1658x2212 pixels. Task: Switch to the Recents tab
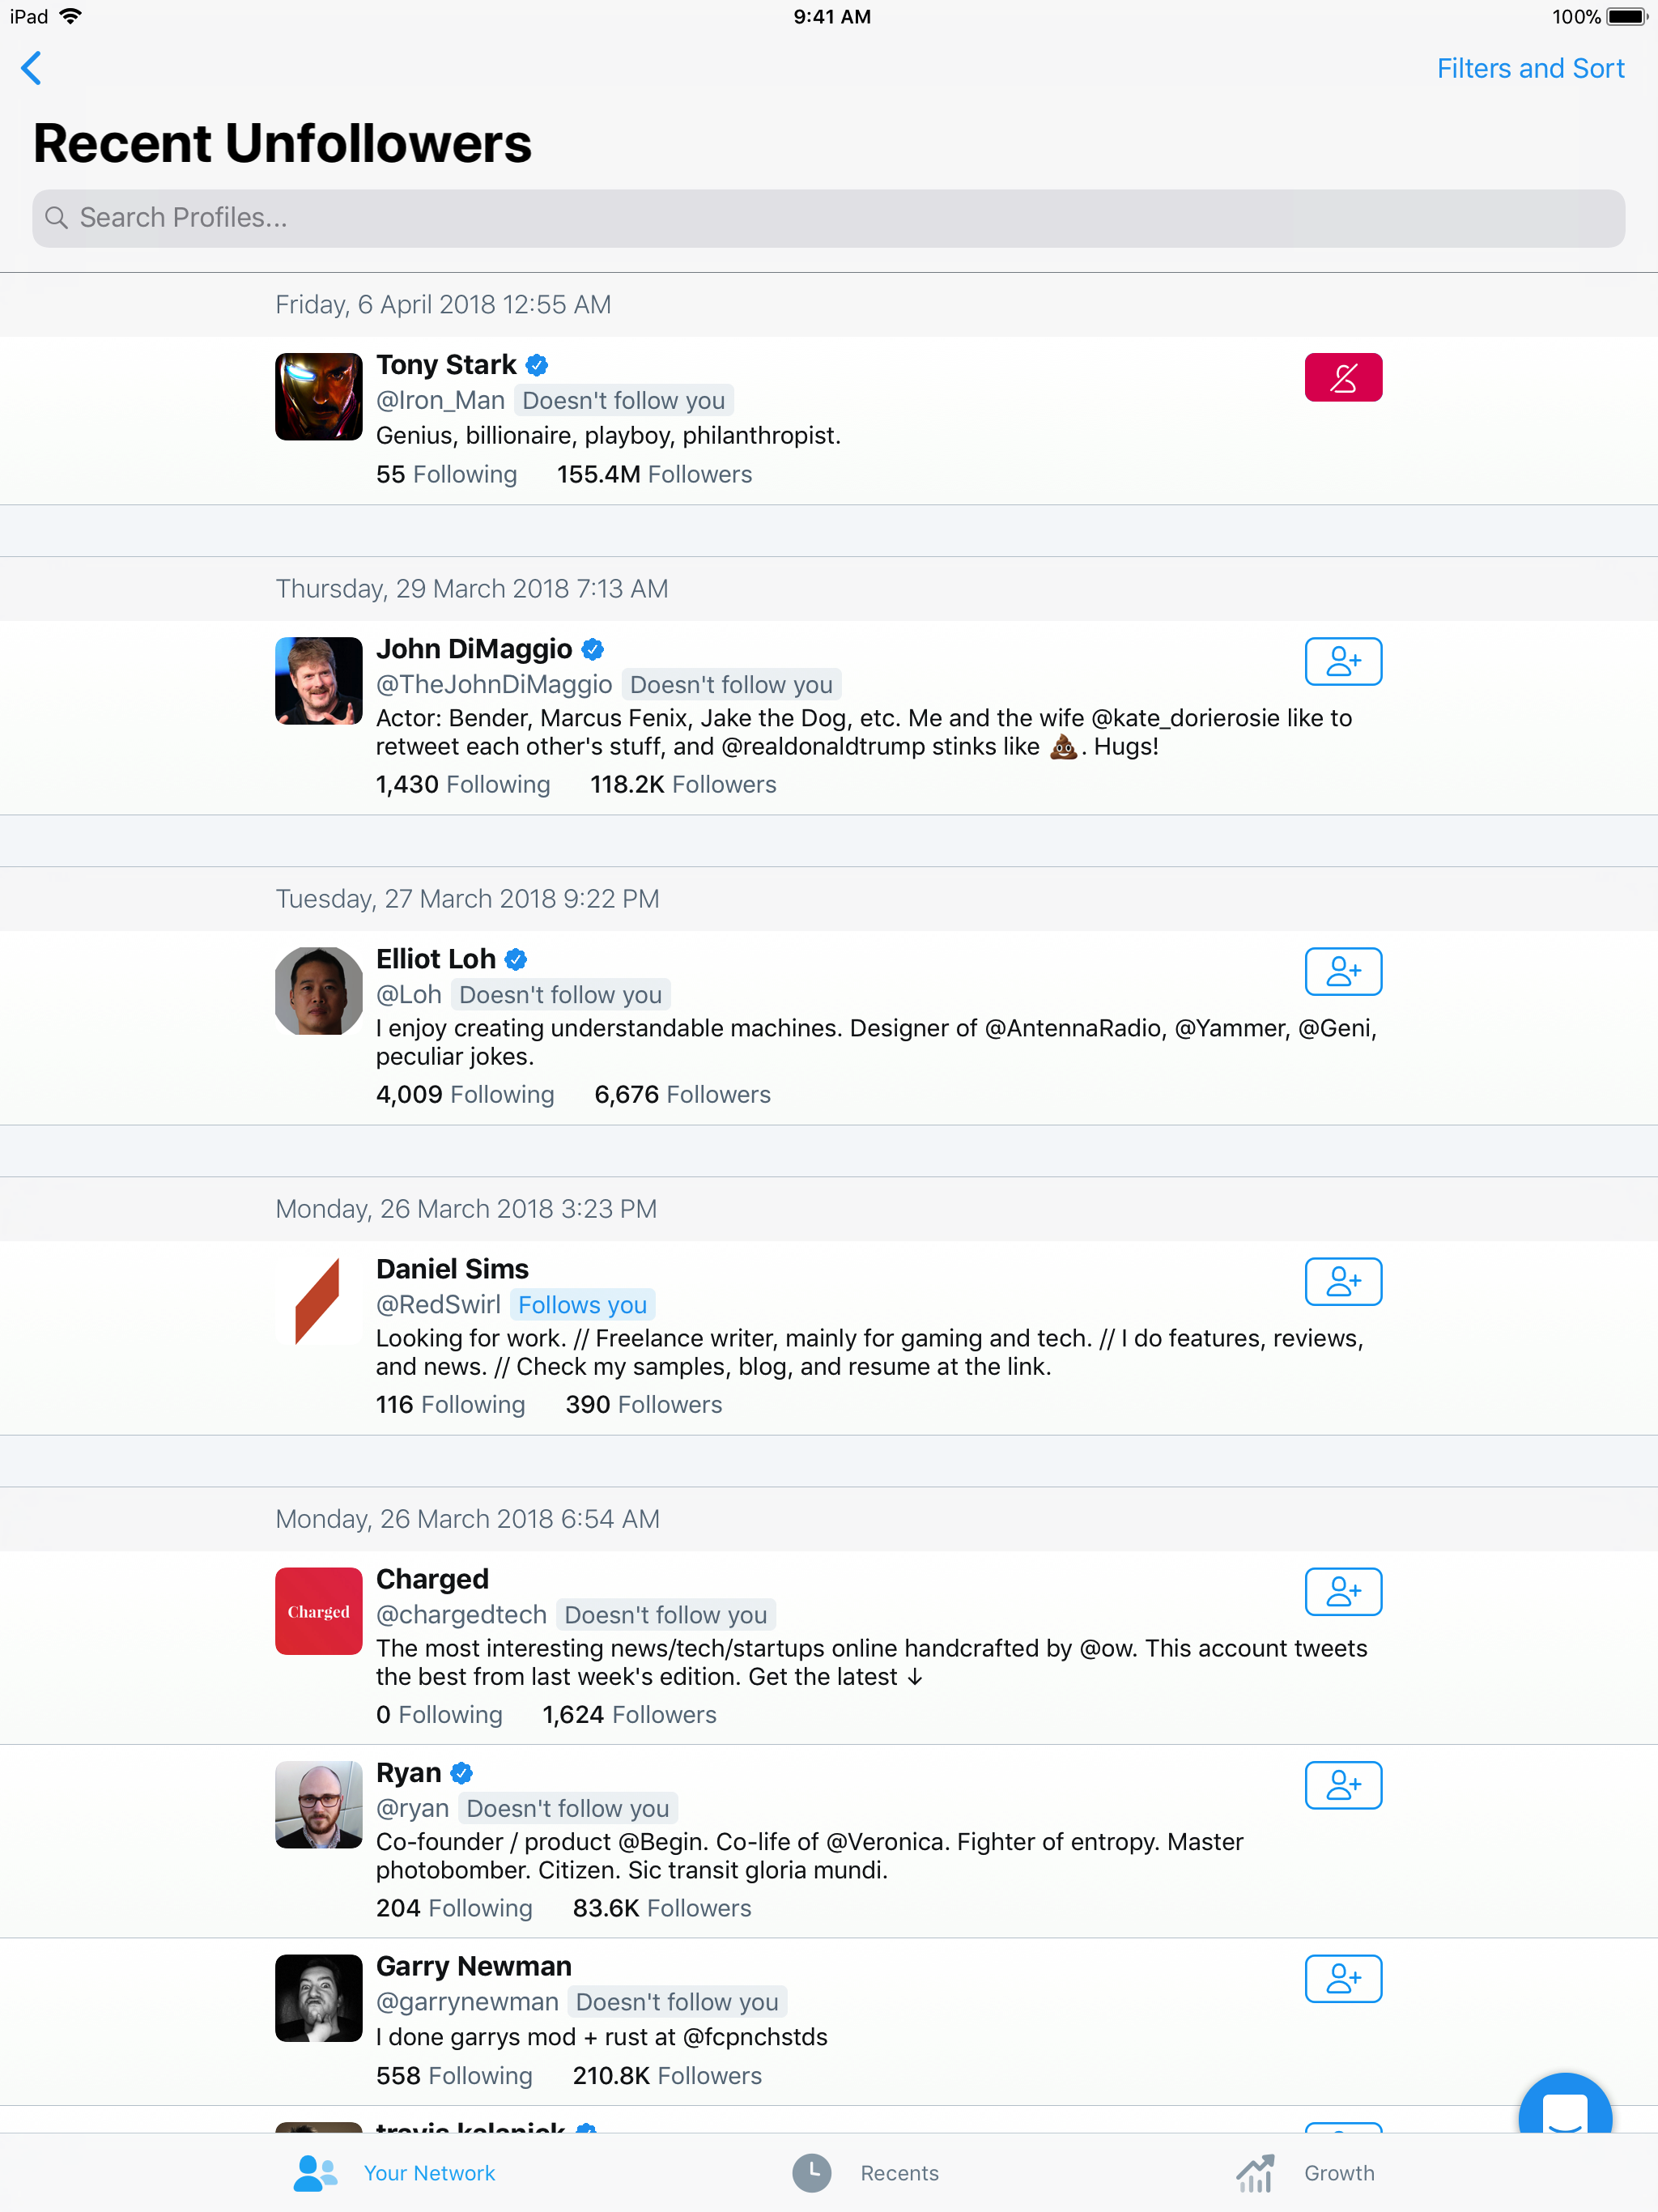(866, 2172)
